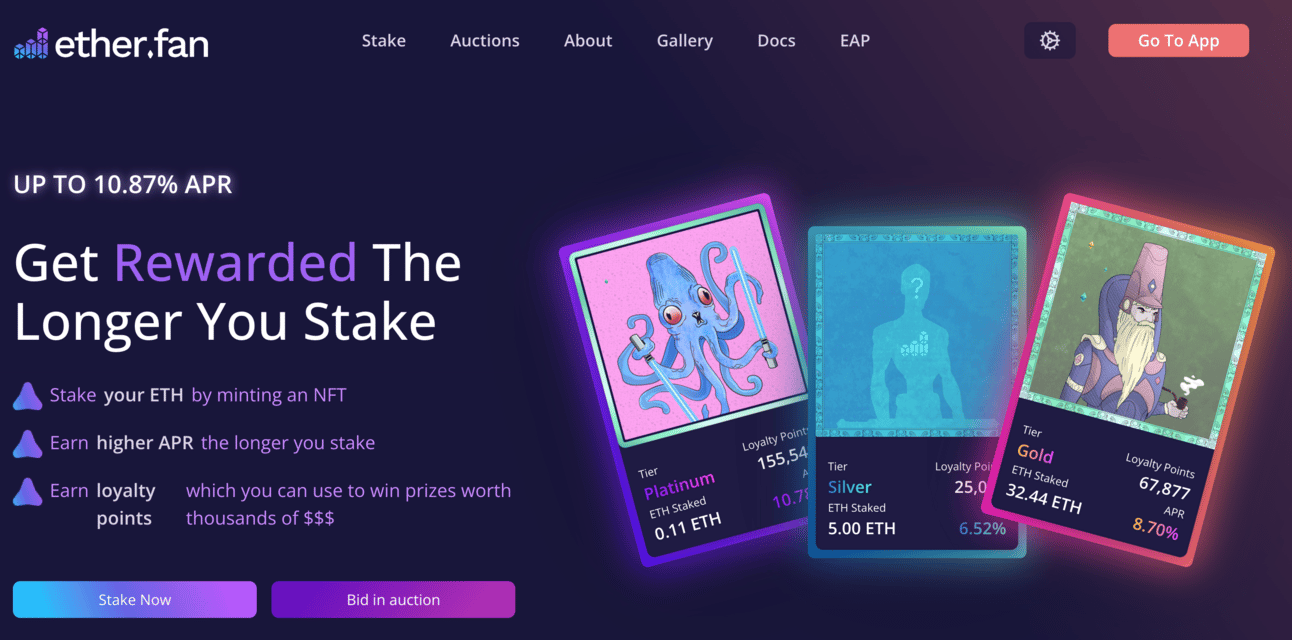Open the Stake menu item
The height and width of the screenshot is (640, 1292).
click(x=384, y=41)
